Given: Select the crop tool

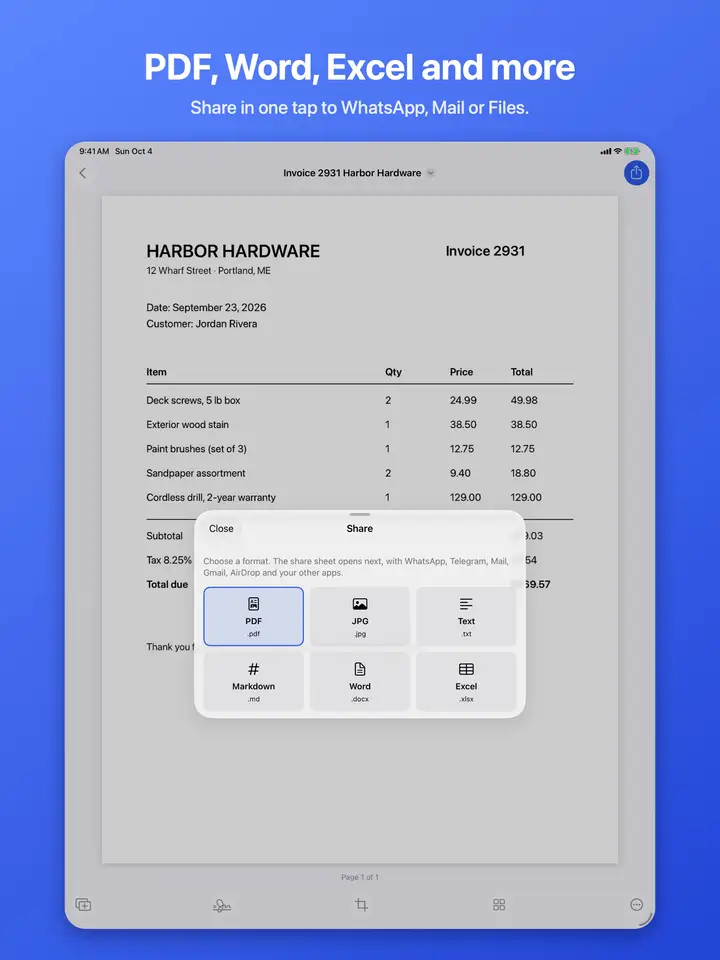Looking at the screenshot, I should (361, 904).
